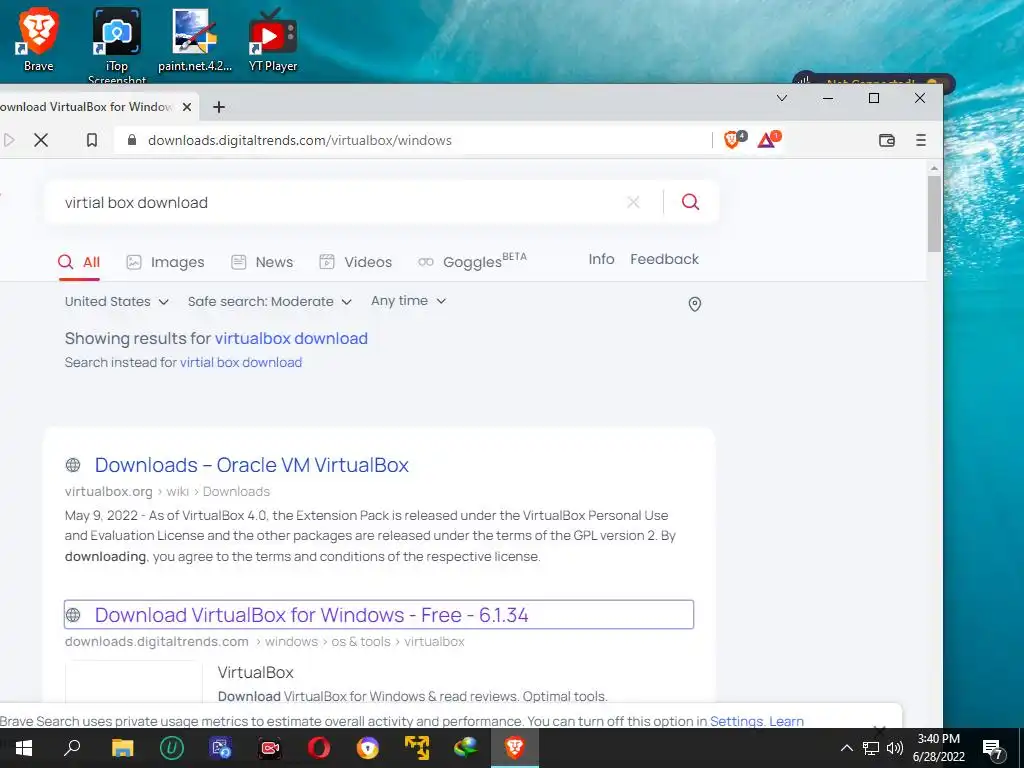Open the Brave Rewards triangle icon
The height and width of the screenshot is (768, 1024).
point(768,139)
